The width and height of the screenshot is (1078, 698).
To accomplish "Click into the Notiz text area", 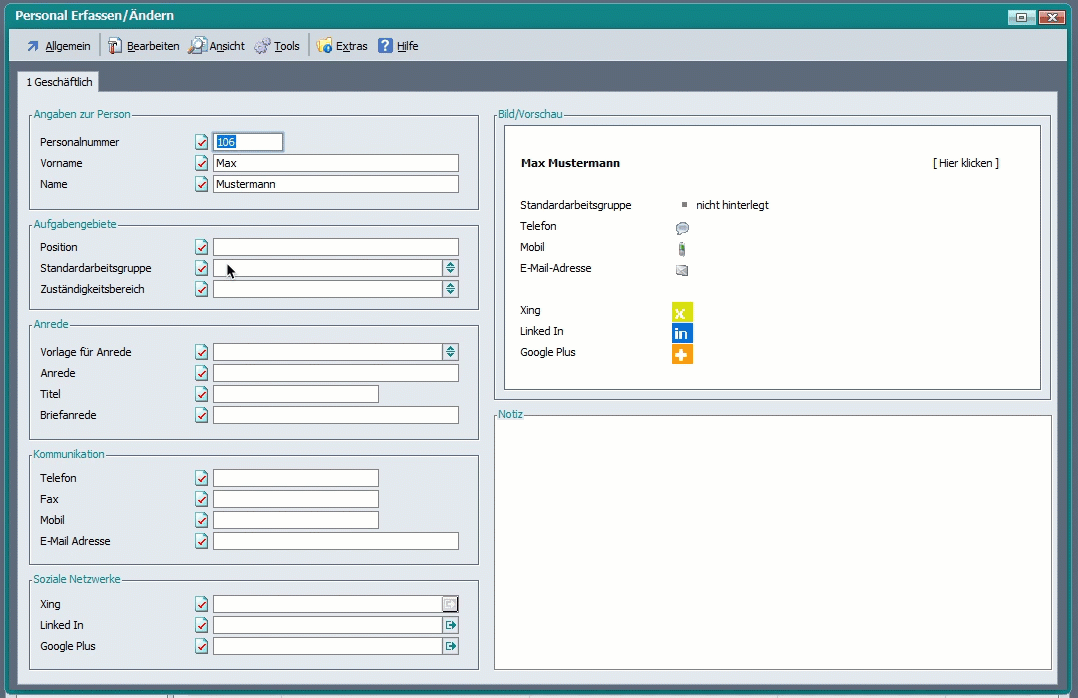I will pyautogui.click(x=772, y=540).
